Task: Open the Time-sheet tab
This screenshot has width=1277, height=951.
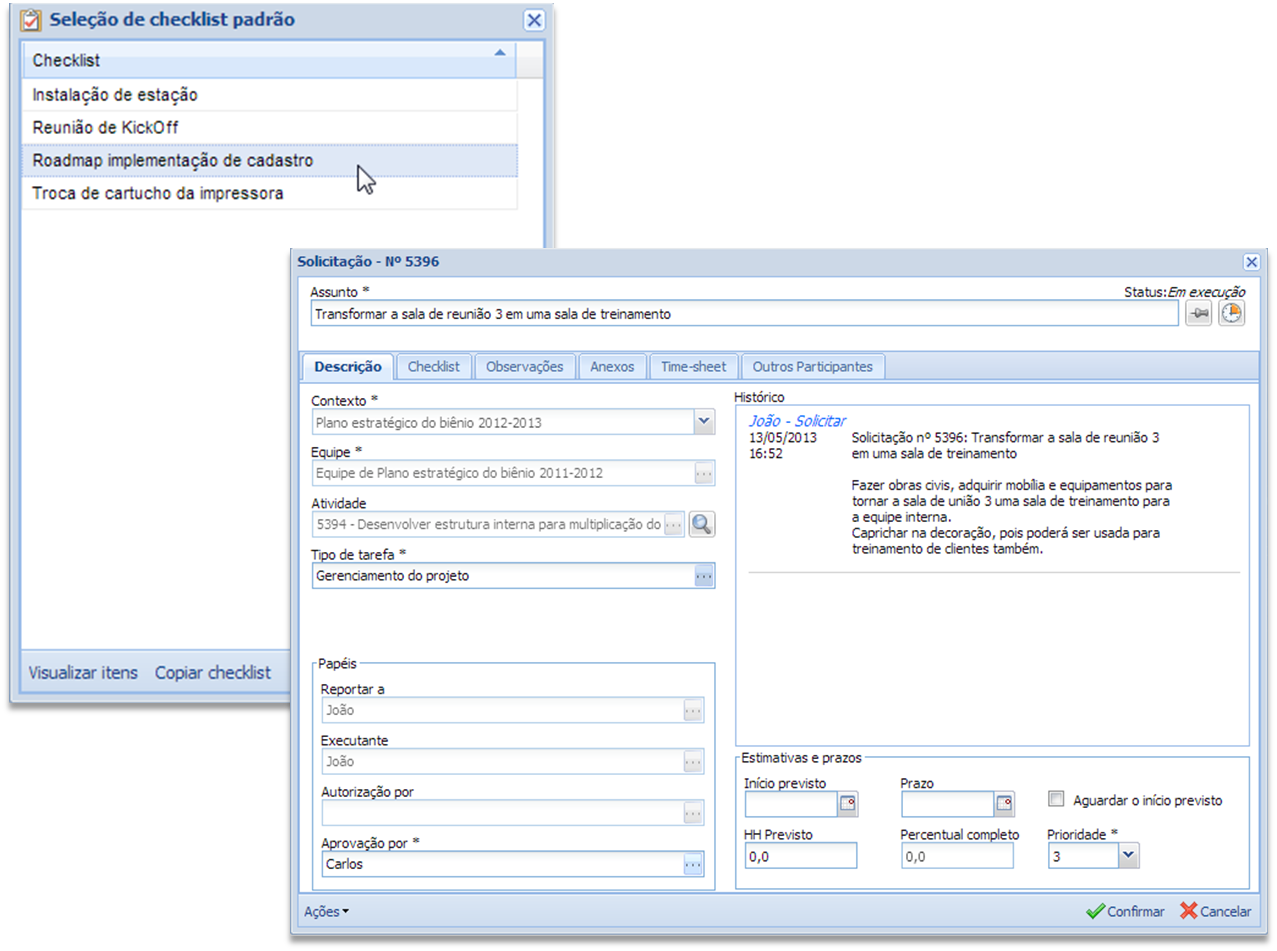Action: 693,367
